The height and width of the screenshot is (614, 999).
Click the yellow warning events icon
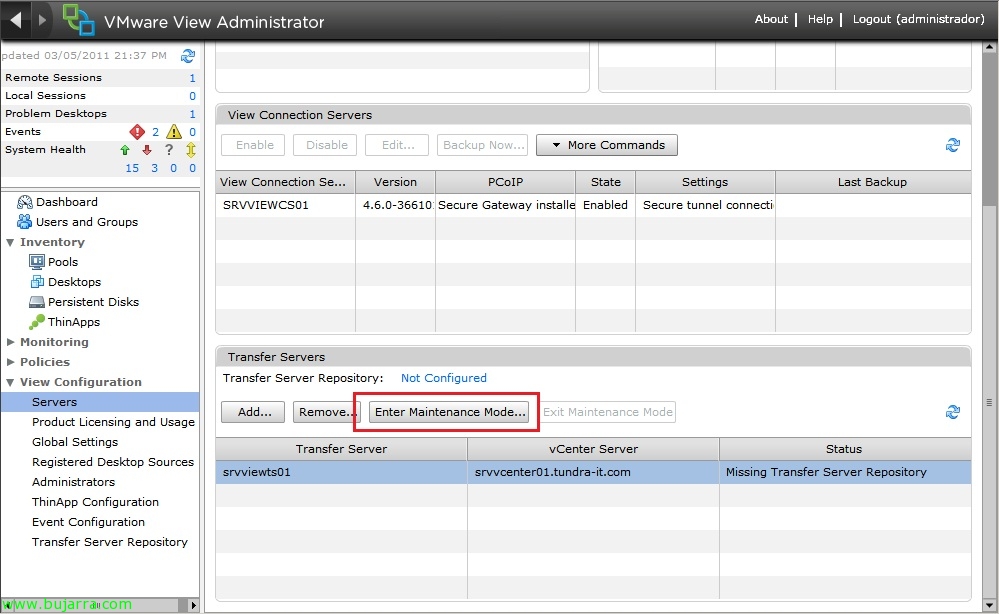[x=174, y=132]
